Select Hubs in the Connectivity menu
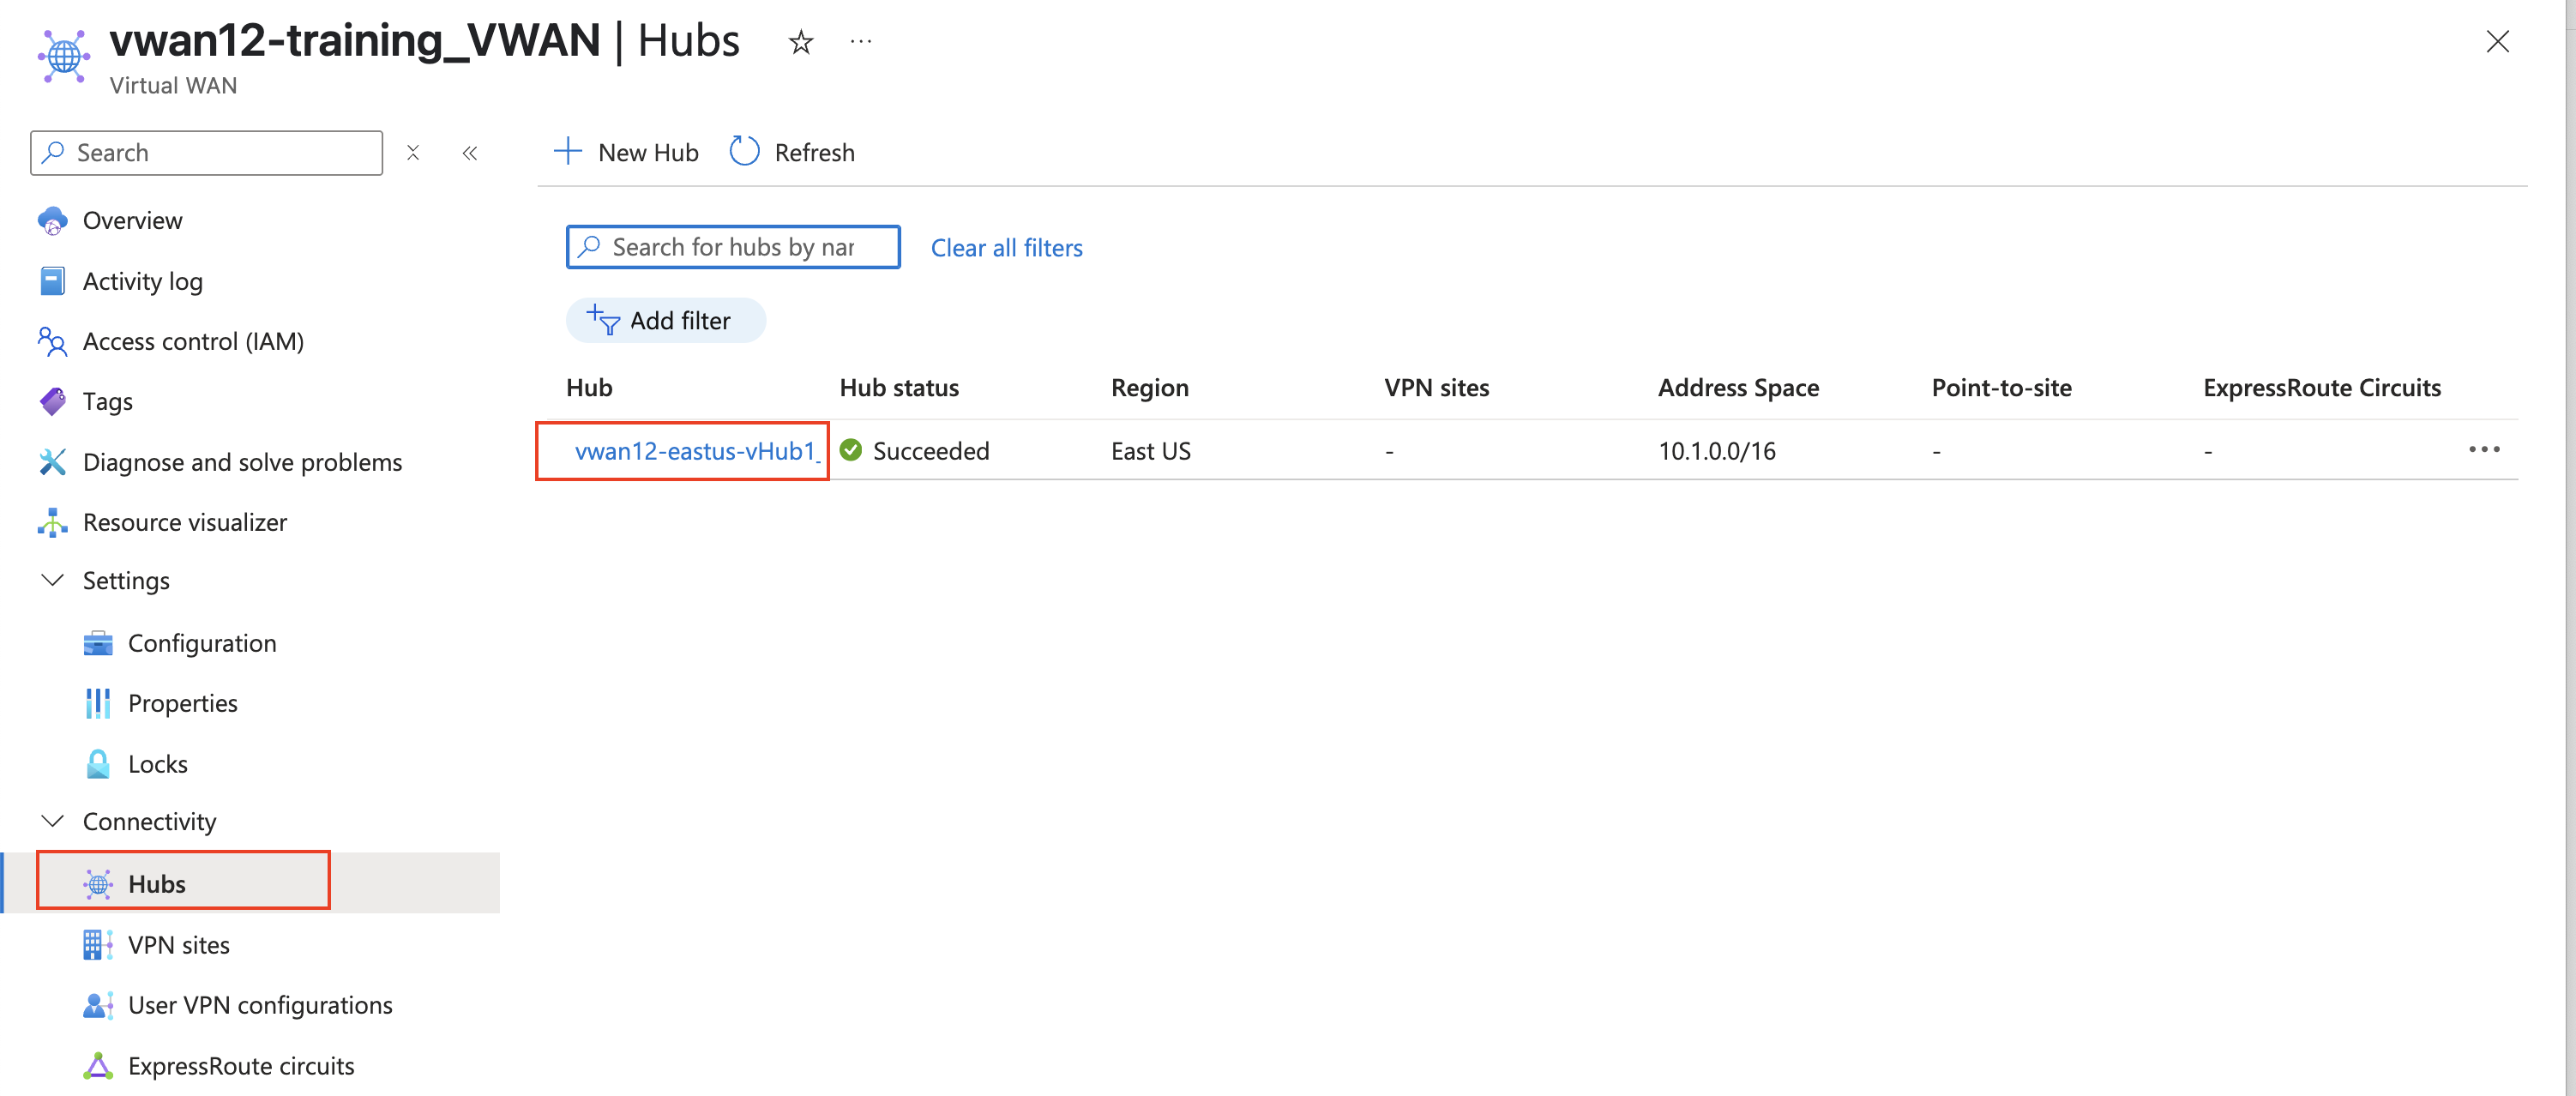2576x1096 pixels. click(157, 884)
